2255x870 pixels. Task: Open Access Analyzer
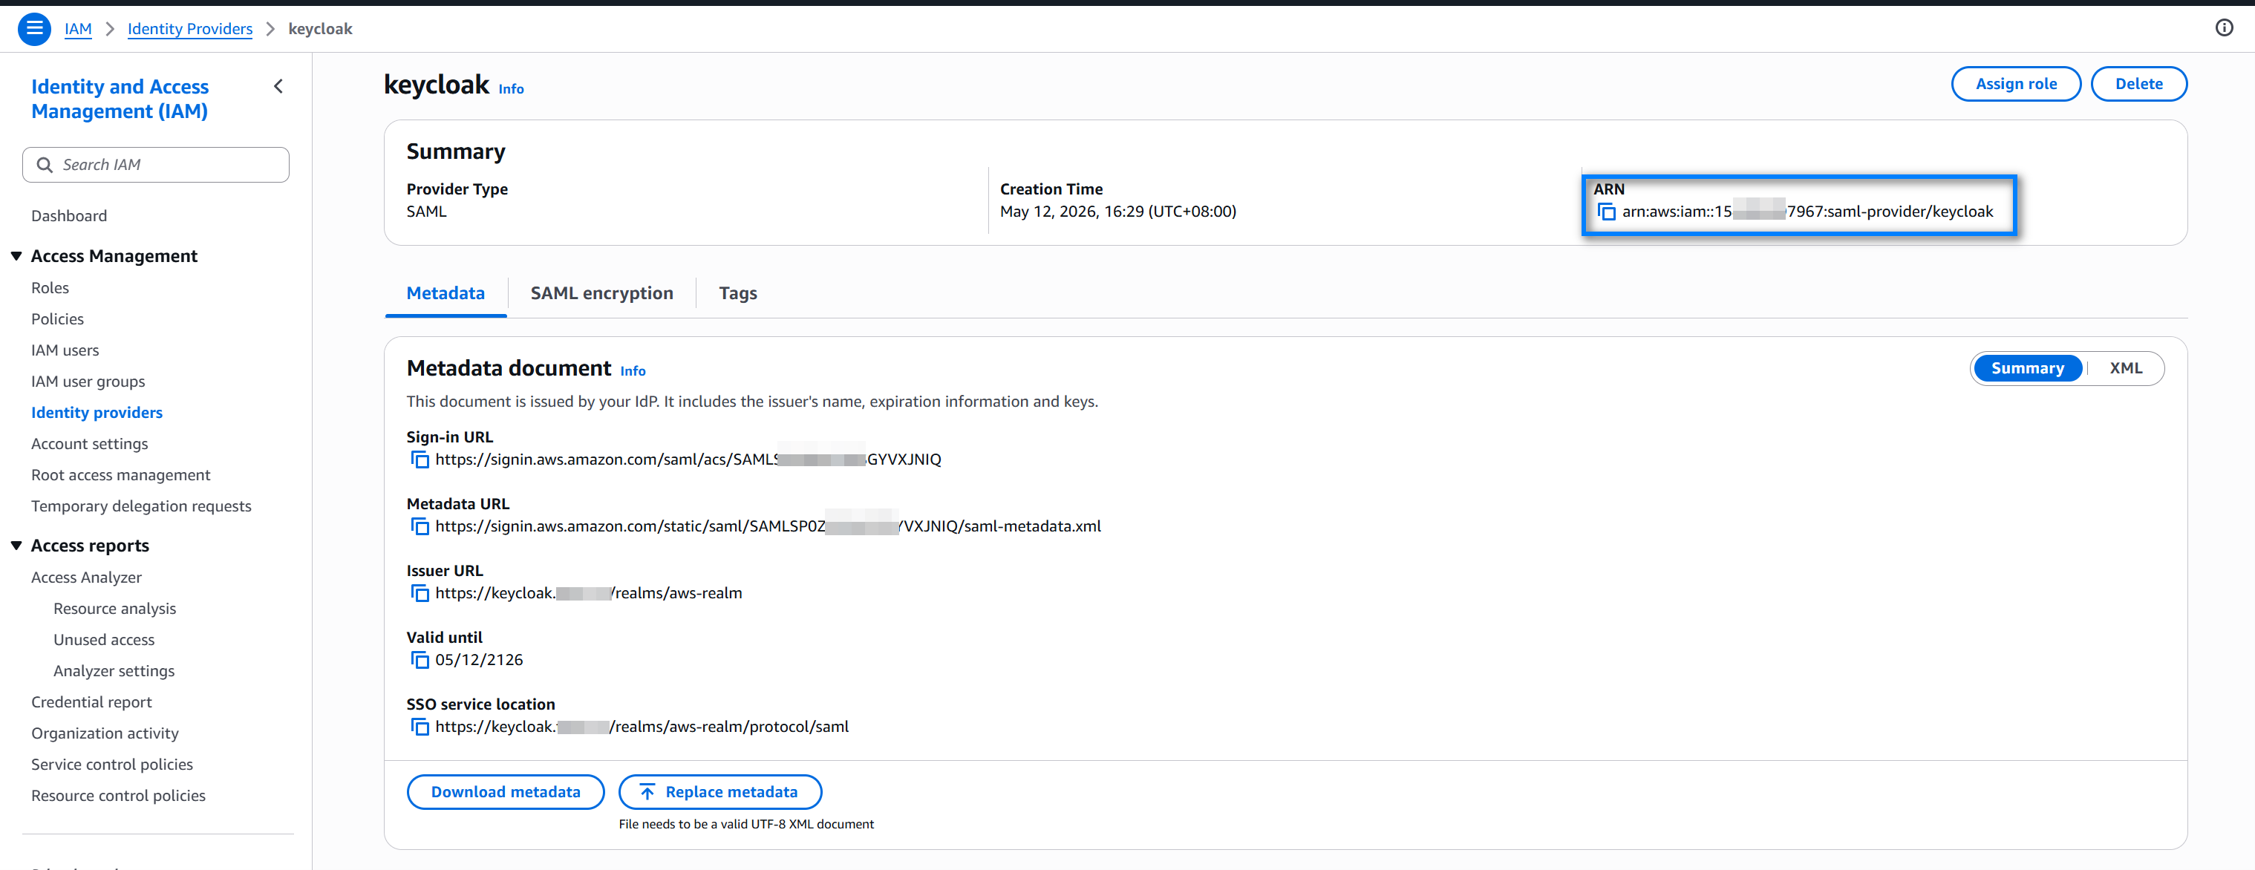tap(86, 577)
